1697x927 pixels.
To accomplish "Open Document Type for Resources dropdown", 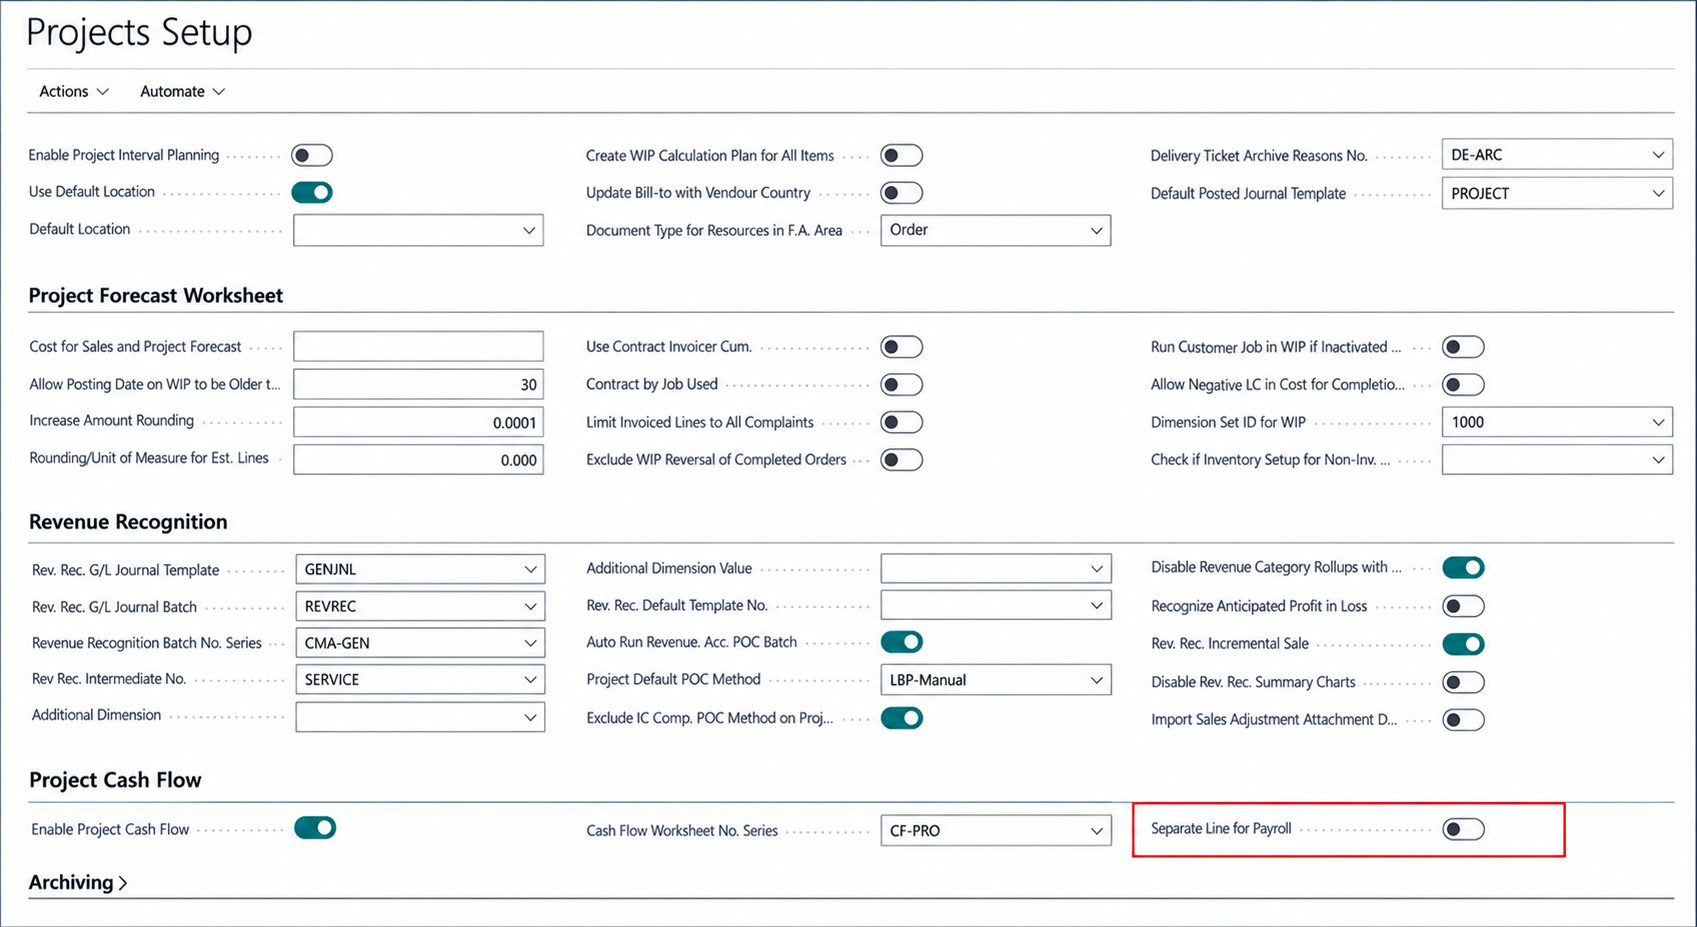I will click(995, 230).
